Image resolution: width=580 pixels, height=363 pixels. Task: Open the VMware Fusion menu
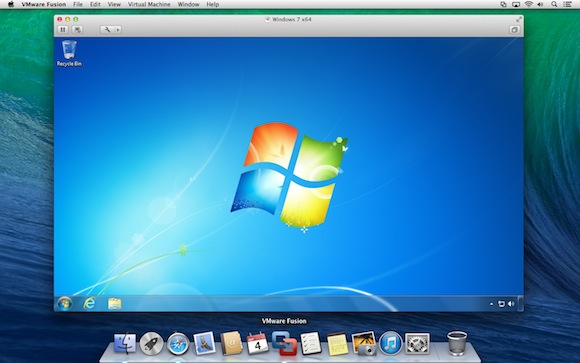[44, 4]
